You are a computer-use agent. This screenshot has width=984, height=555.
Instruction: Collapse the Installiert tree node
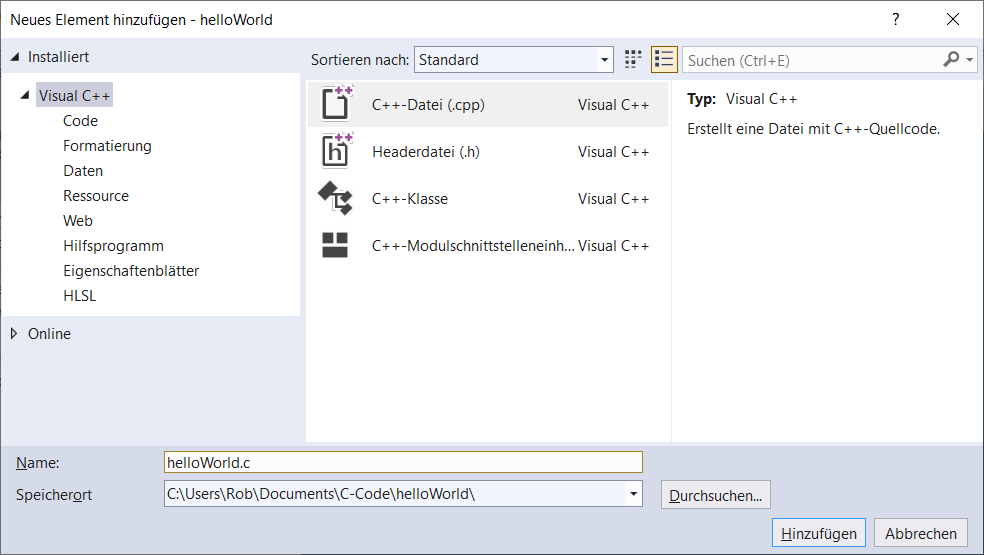(14, 57)
